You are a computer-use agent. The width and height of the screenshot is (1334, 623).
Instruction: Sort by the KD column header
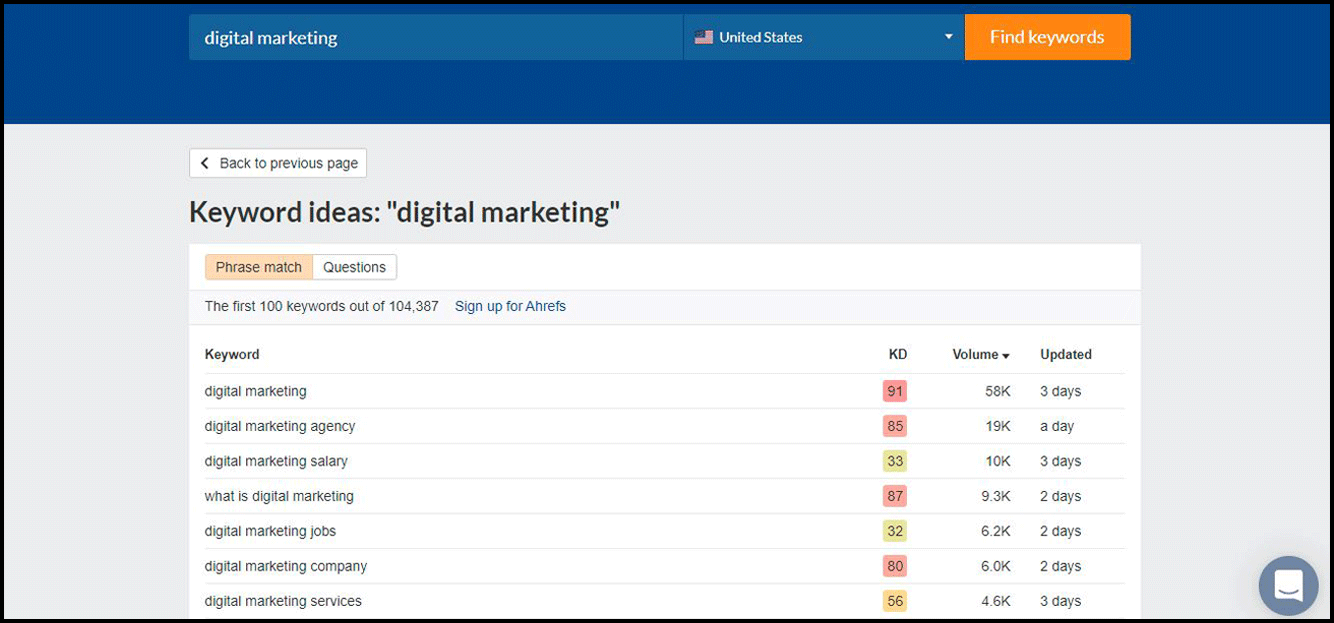897,354
